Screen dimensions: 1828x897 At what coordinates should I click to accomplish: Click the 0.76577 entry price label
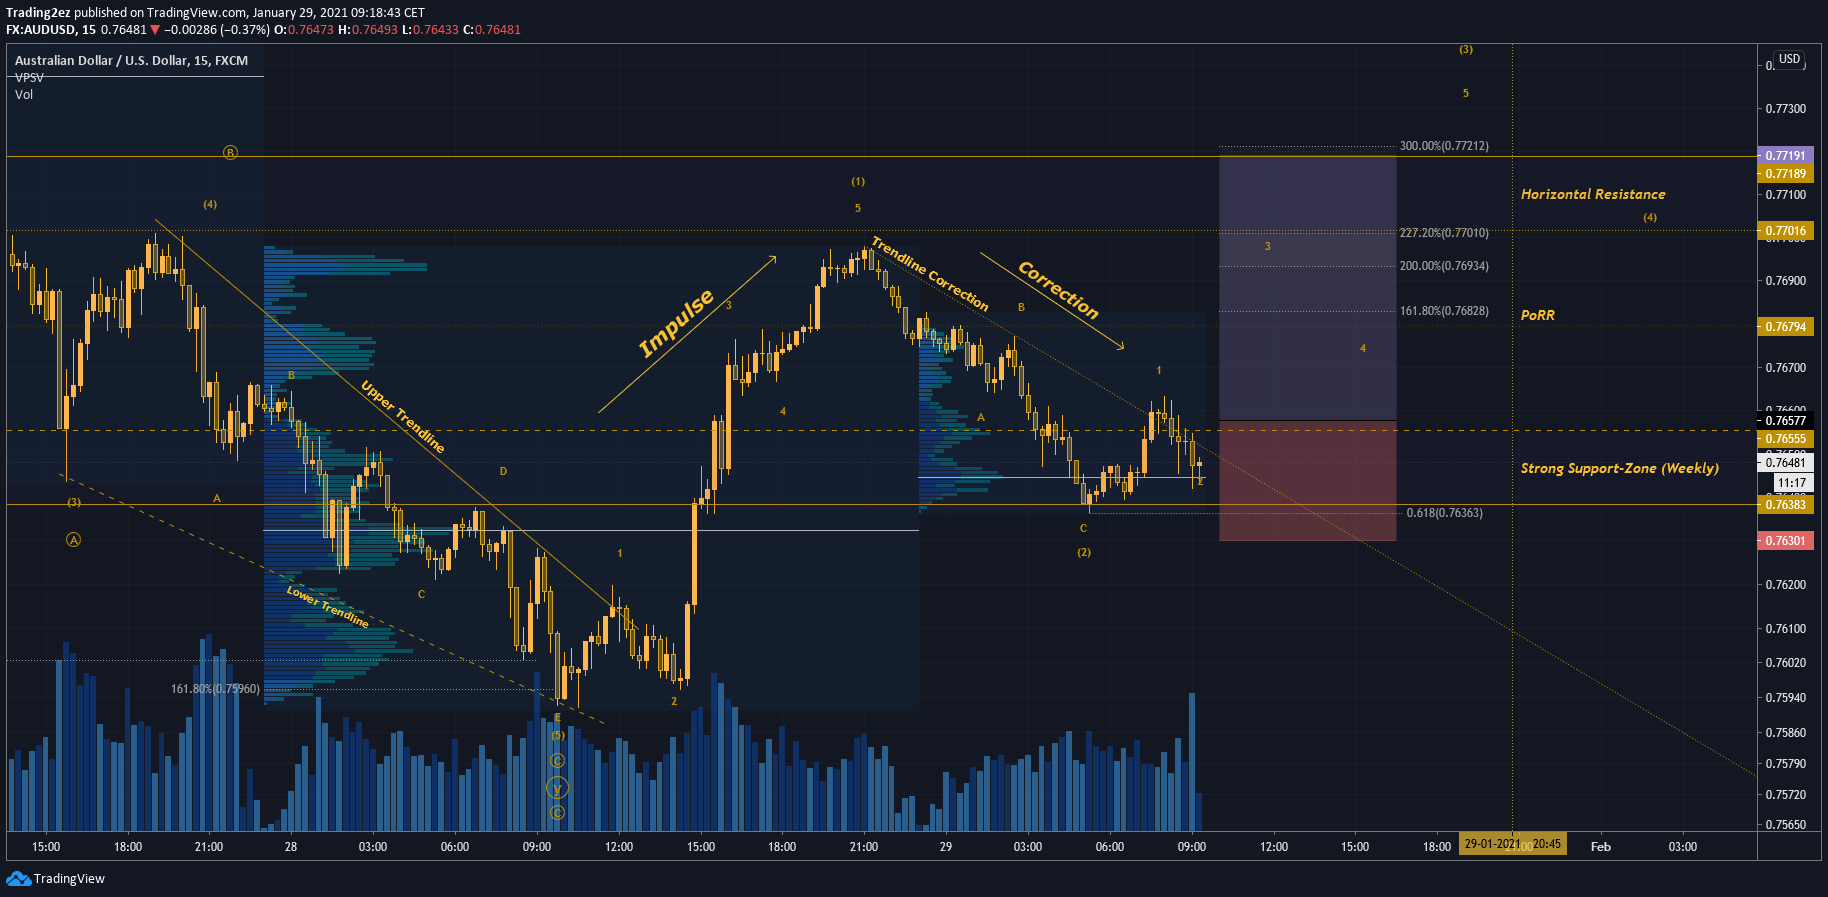point(1785,421)
